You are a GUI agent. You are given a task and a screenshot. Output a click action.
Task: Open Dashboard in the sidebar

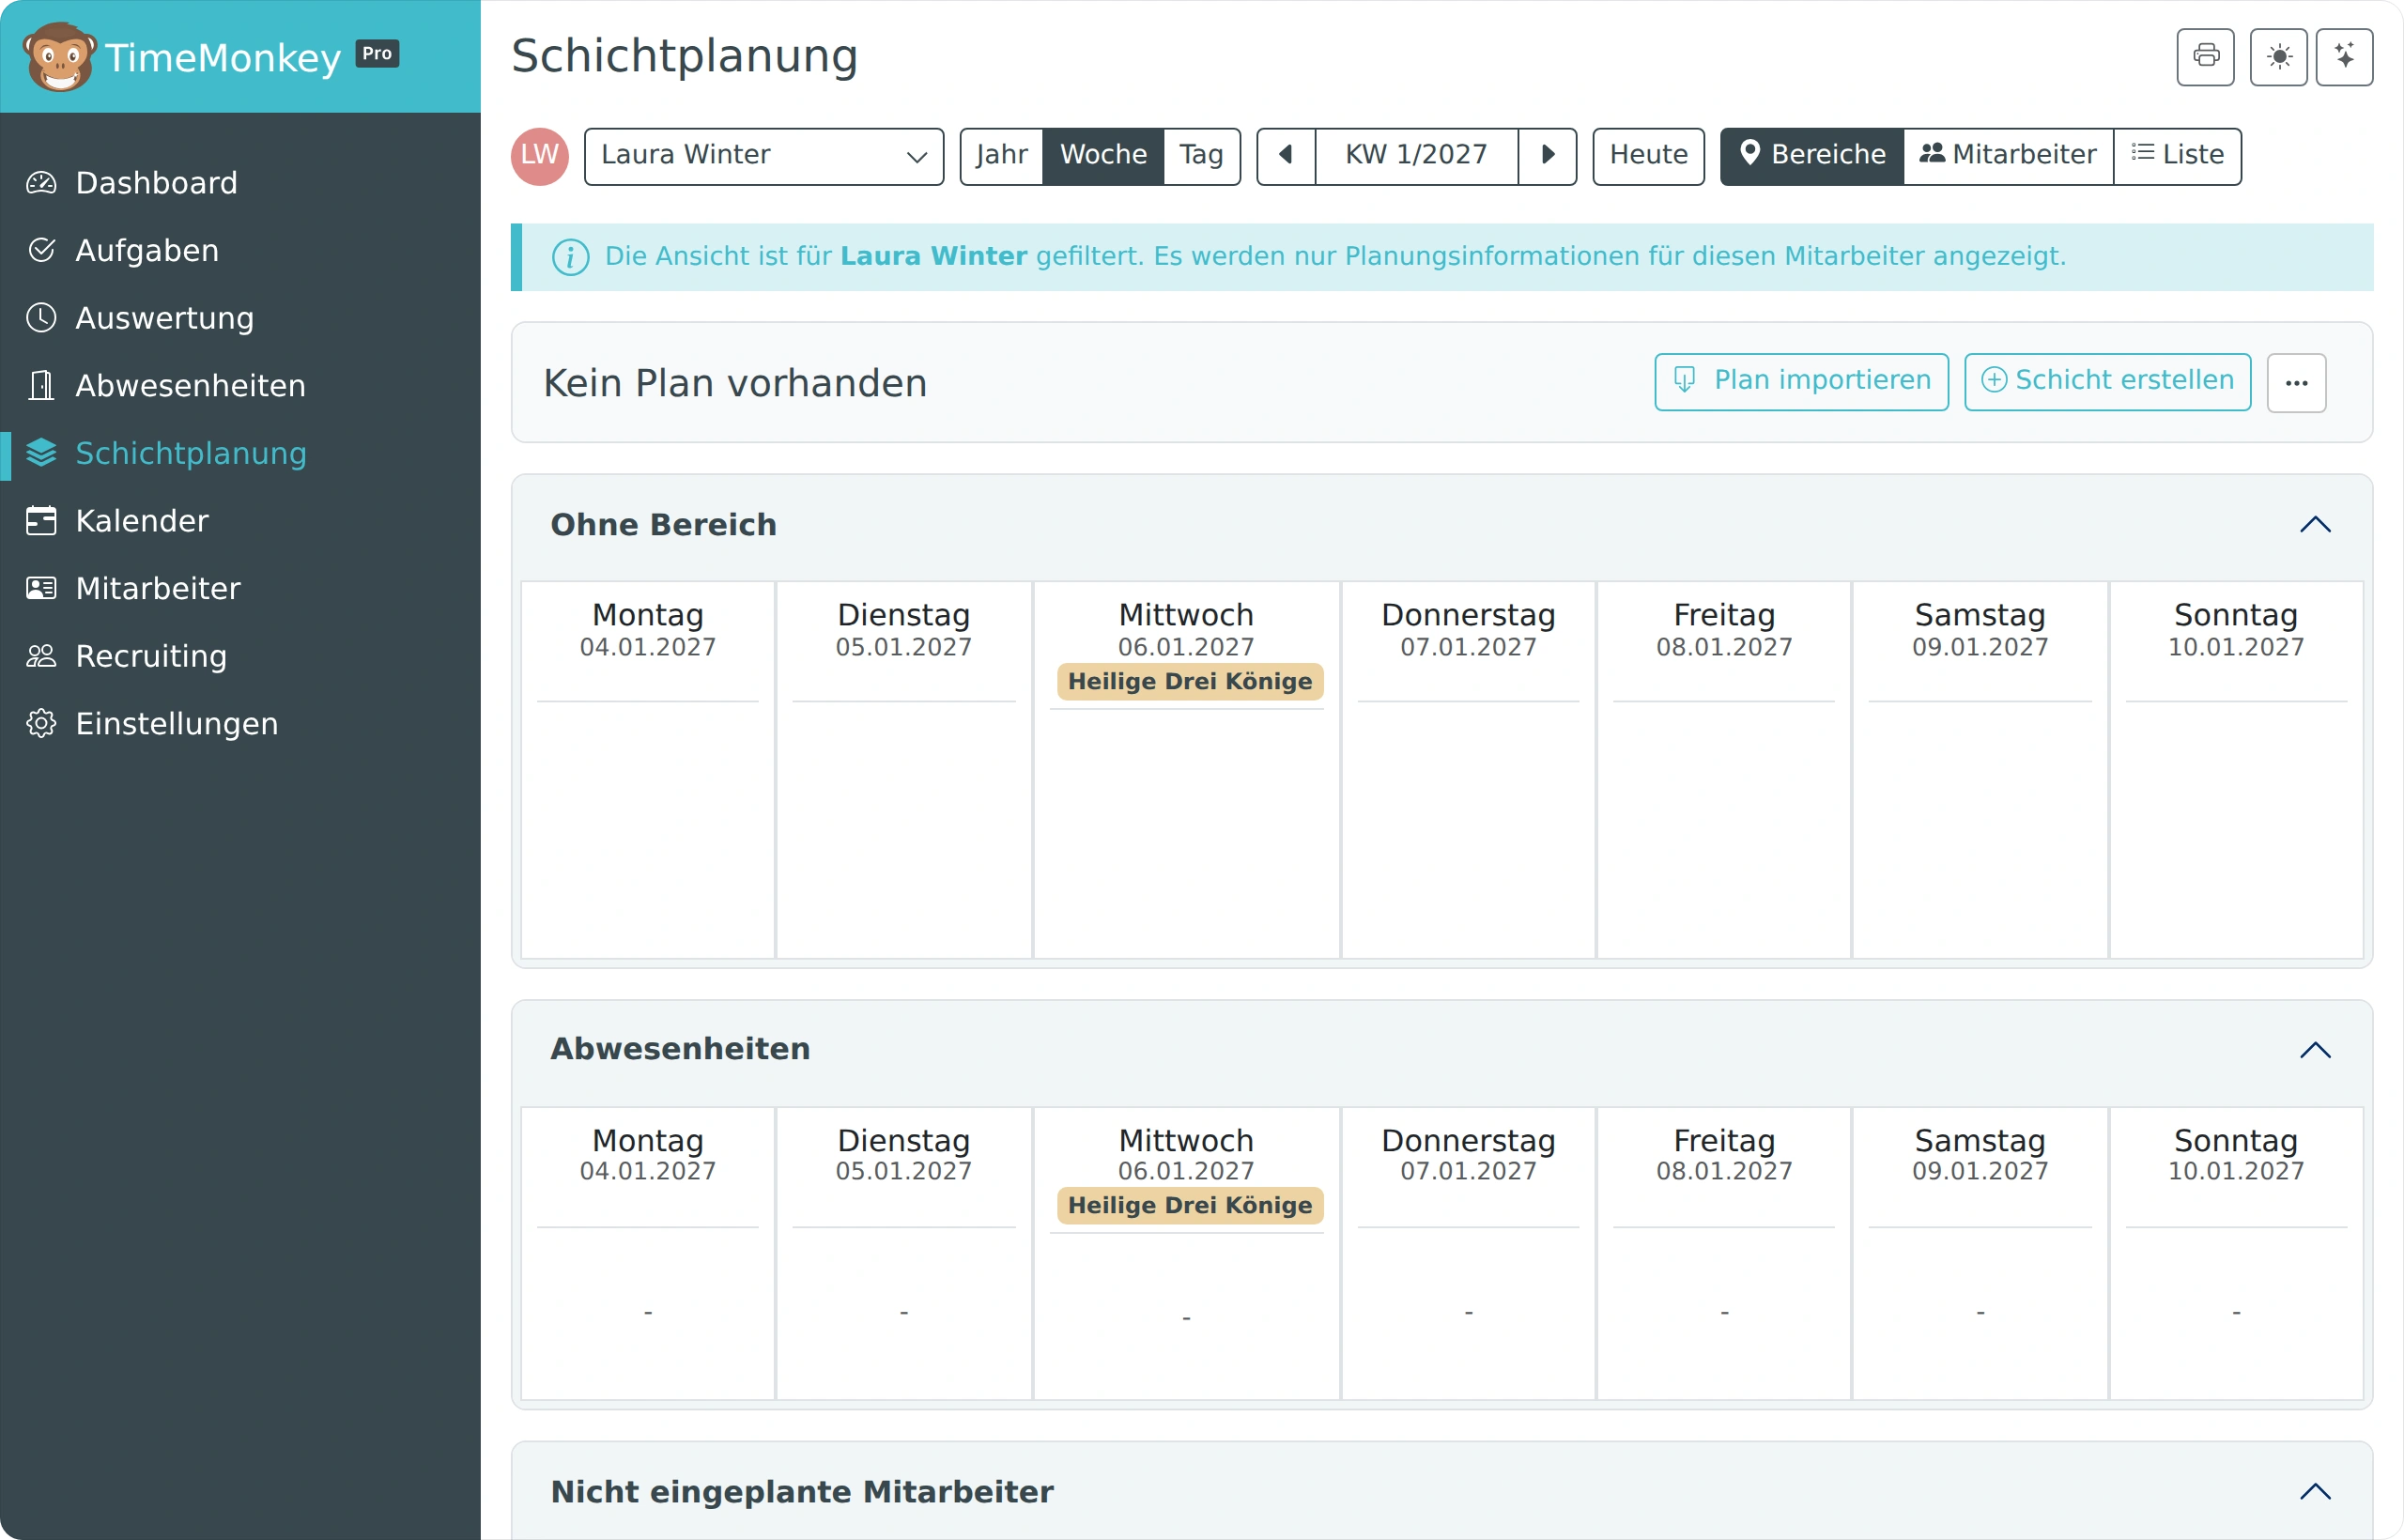pos(240,183)
